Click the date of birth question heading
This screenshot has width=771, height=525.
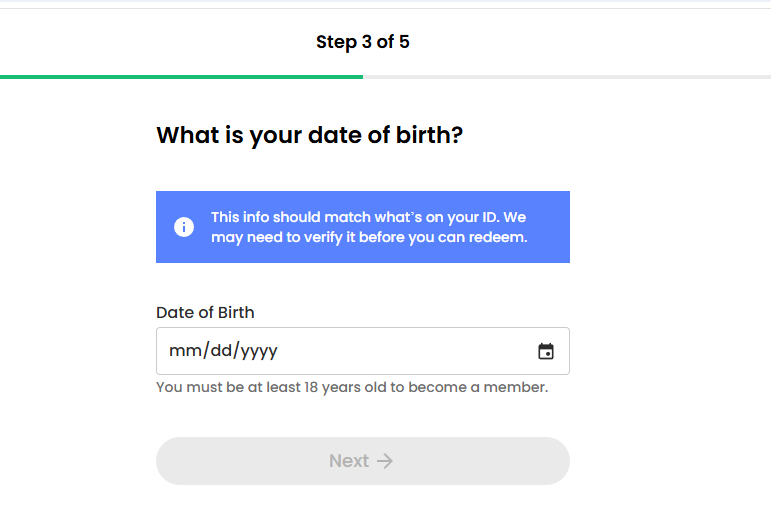click(309, 135)
